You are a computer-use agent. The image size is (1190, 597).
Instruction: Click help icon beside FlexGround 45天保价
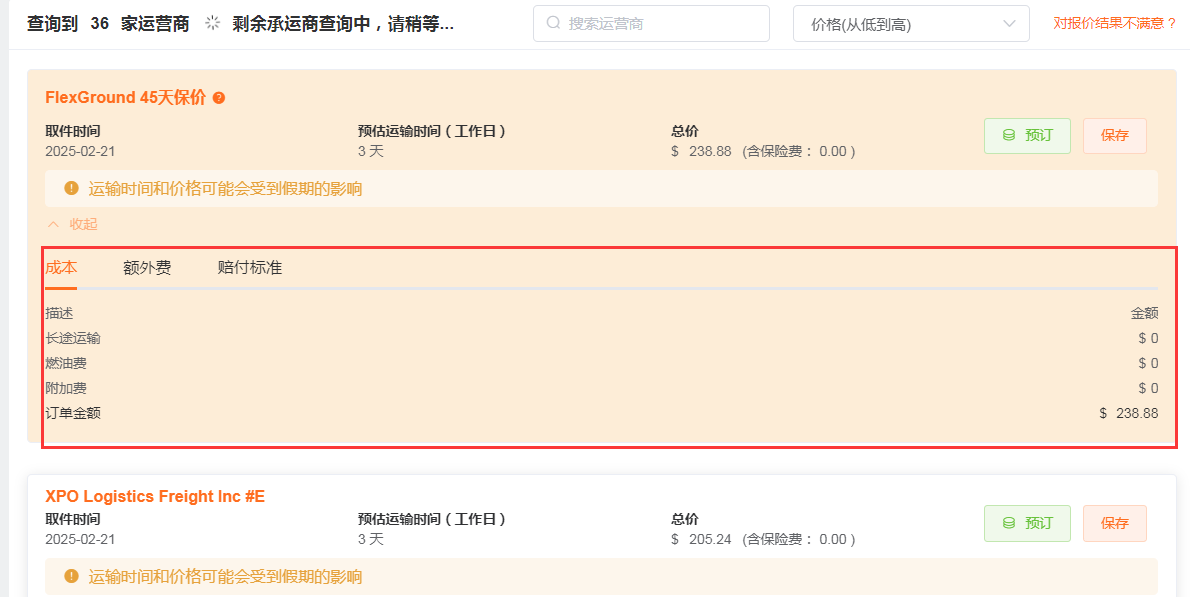pos(219,98)
